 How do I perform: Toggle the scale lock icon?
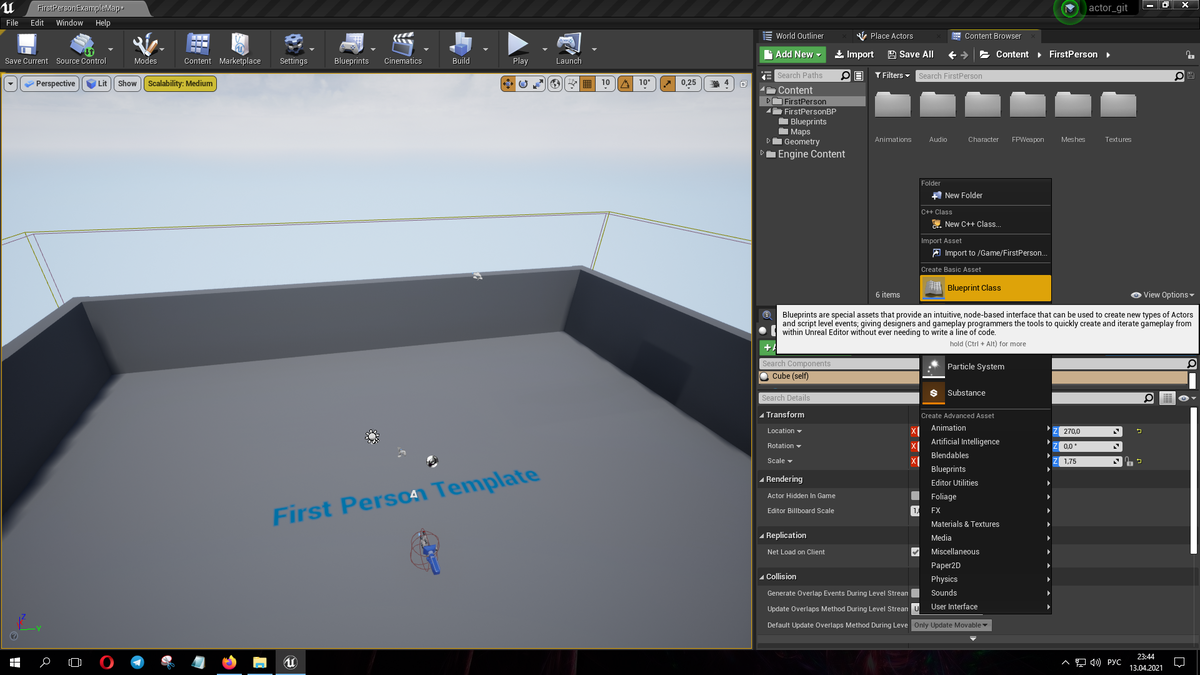(x=1129, y=461)
